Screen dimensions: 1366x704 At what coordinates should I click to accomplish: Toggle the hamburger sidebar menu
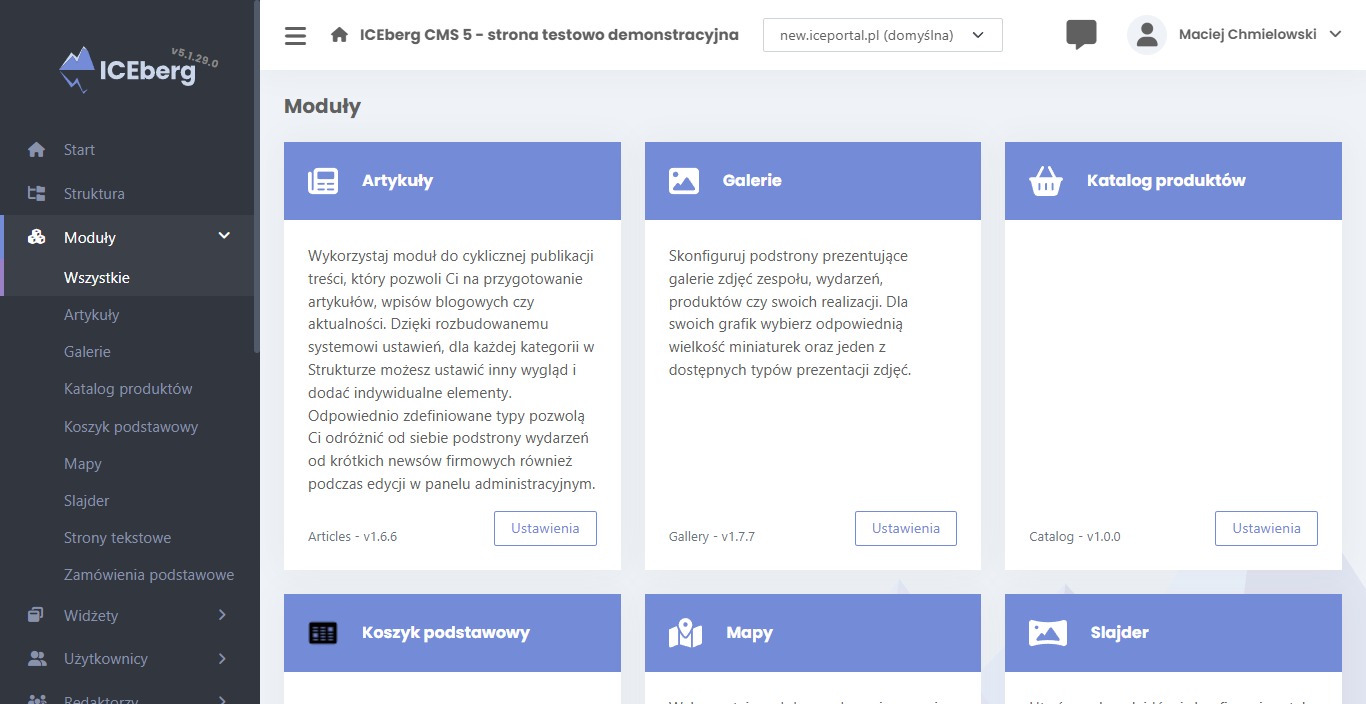pyautogui.click(x=295, y=36)
